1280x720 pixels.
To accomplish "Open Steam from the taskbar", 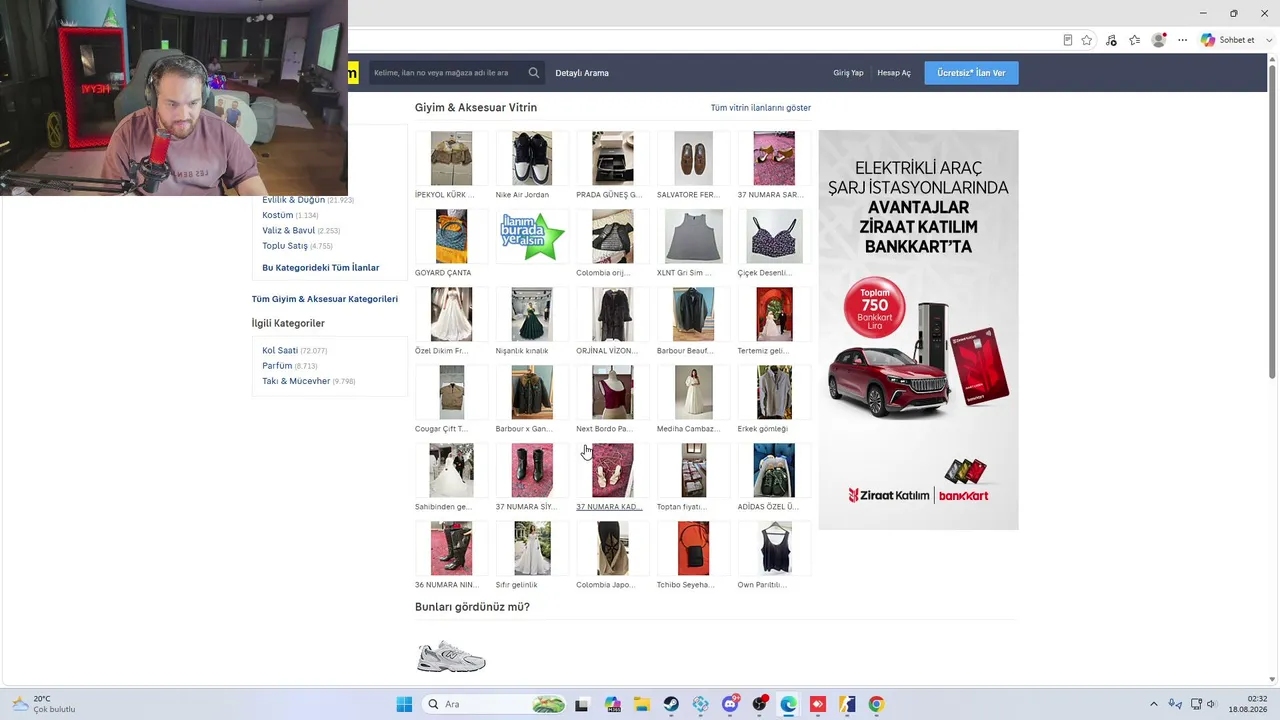I will click(671, 704).
